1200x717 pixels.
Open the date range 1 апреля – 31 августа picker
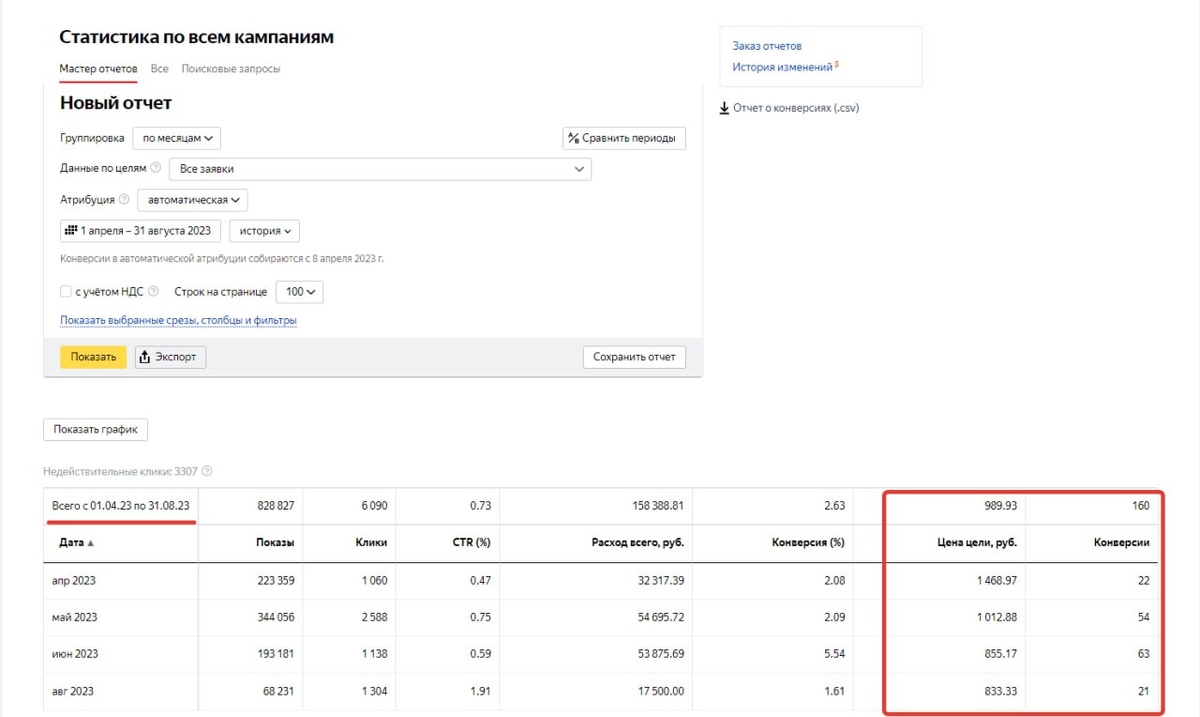coord(140,230)
